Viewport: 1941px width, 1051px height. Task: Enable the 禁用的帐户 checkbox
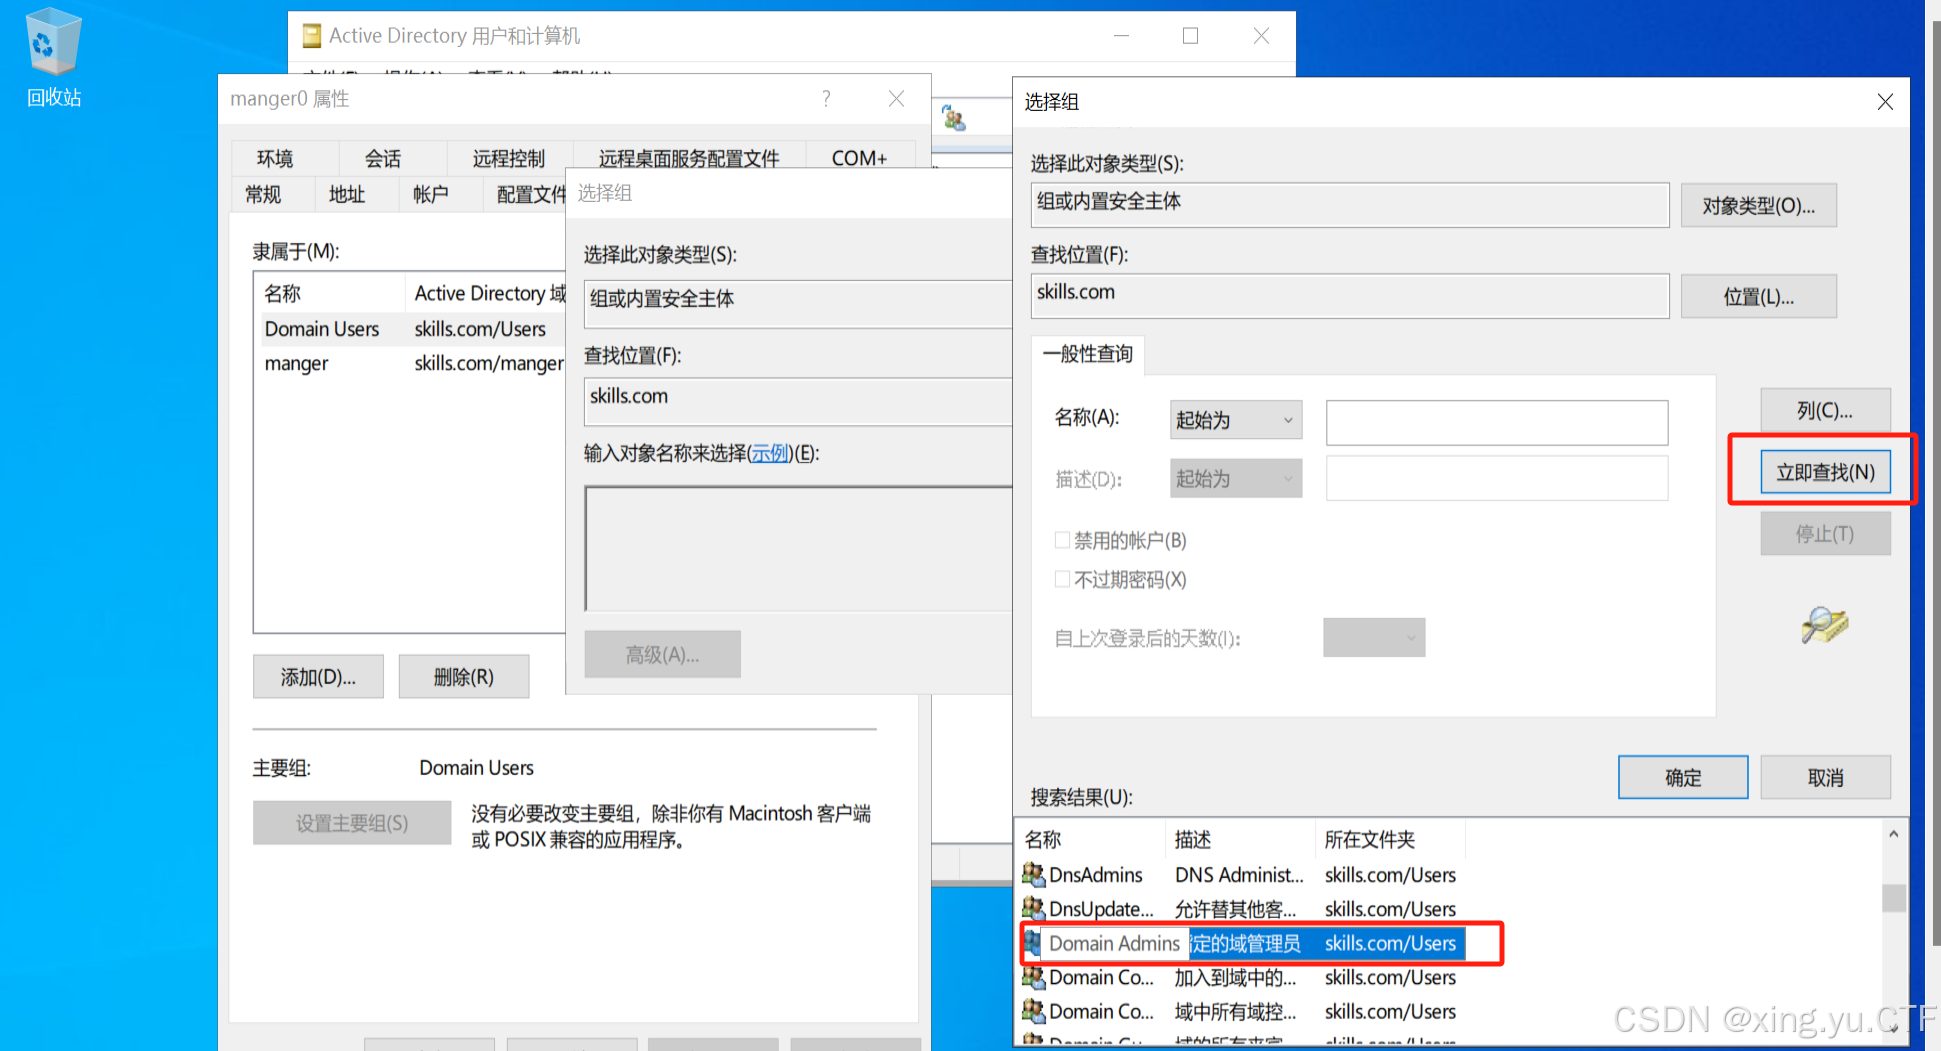(x=1062, y=540)
